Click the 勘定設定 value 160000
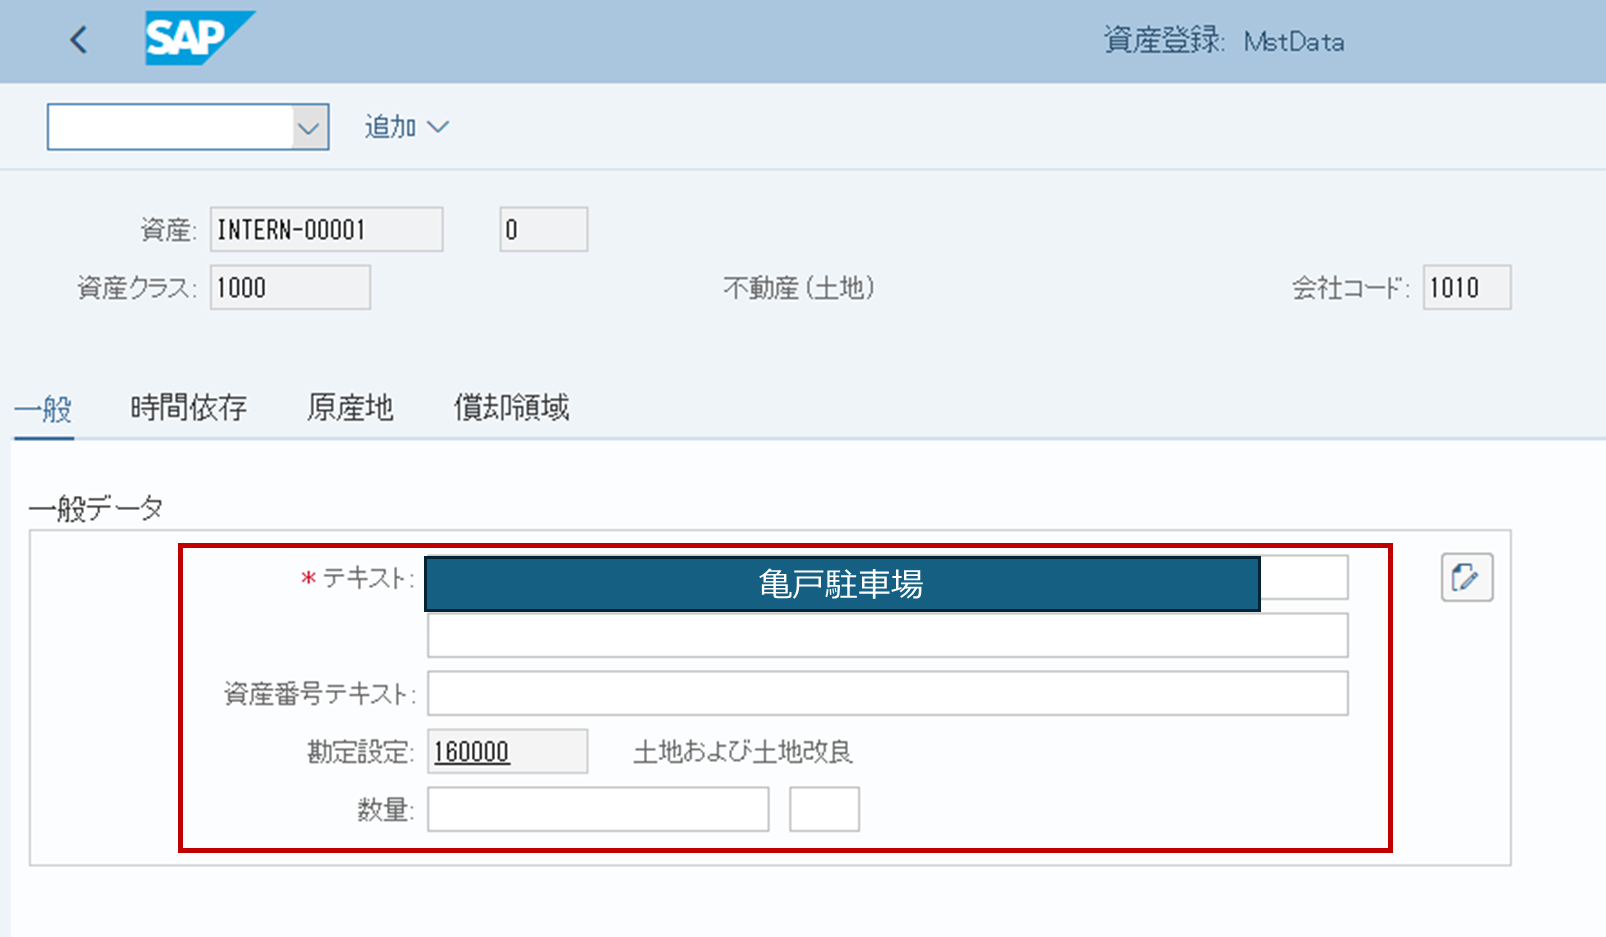This screenshot has width=1606, height=937. pyautogui.click(x=472, y=752)
